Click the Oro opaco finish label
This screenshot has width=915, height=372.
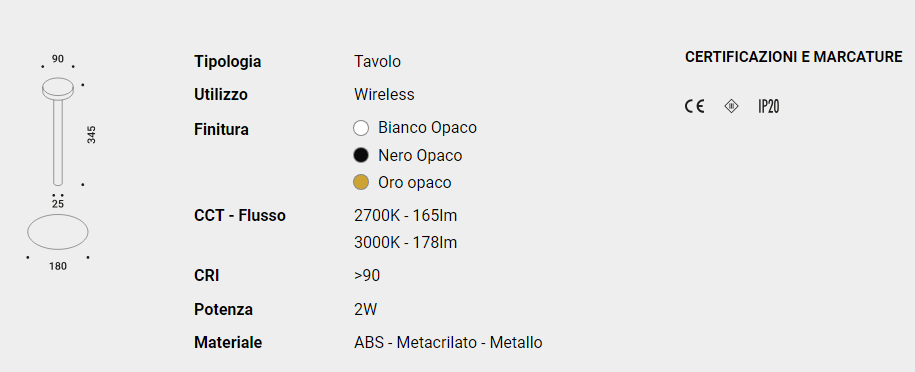[x=415, y=183]
